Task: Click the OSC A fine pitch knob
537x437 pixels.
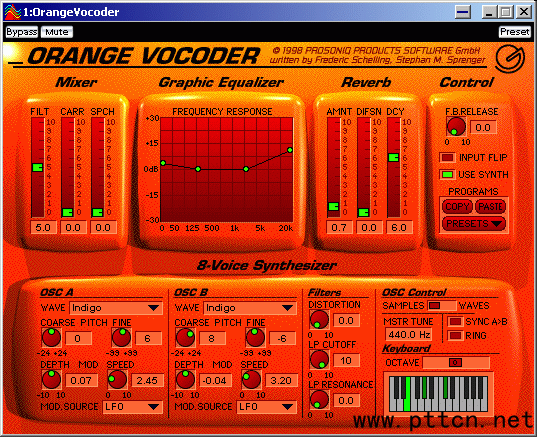Action: click(x=121, y=337)
